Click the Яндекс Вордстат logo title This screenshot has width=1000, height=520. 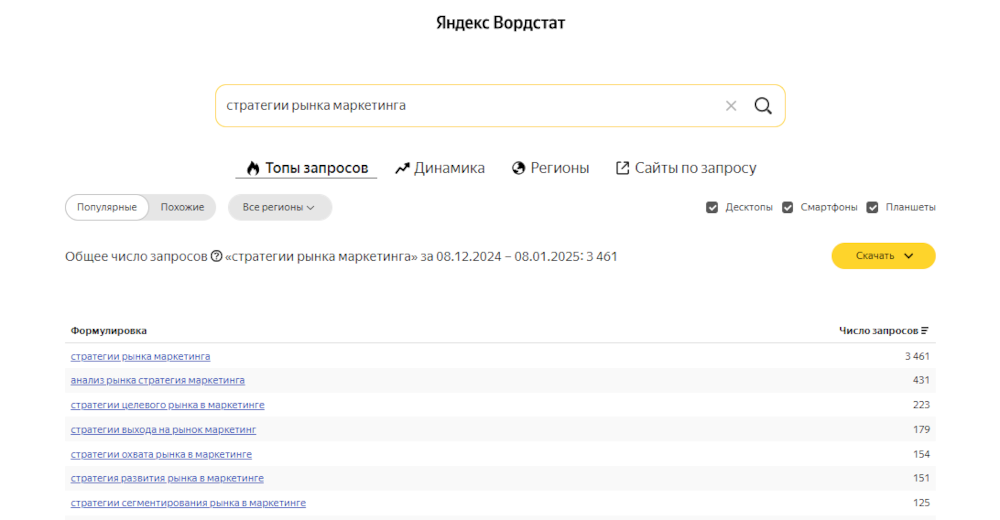coord(501,23)
